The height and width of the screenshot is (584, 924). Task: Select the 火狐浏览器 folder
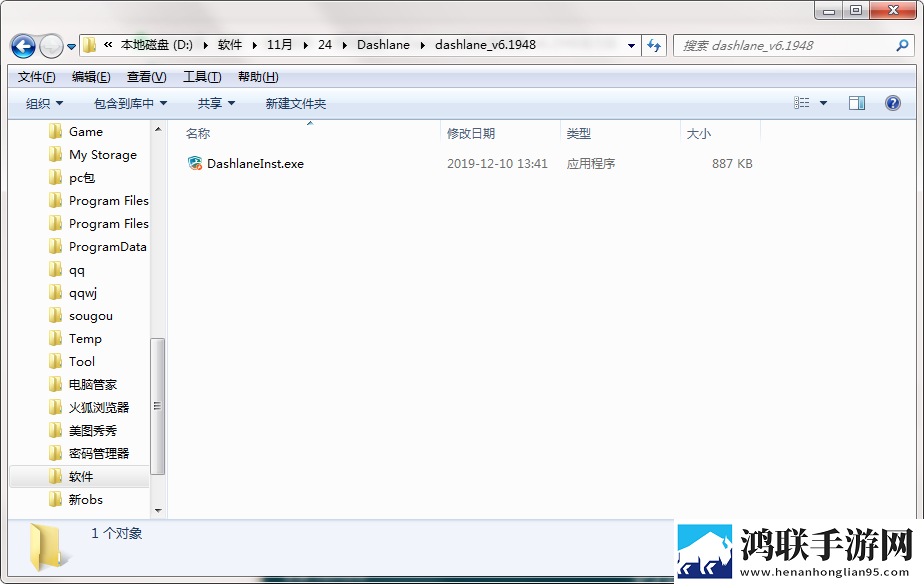click(x=99, y=408)
